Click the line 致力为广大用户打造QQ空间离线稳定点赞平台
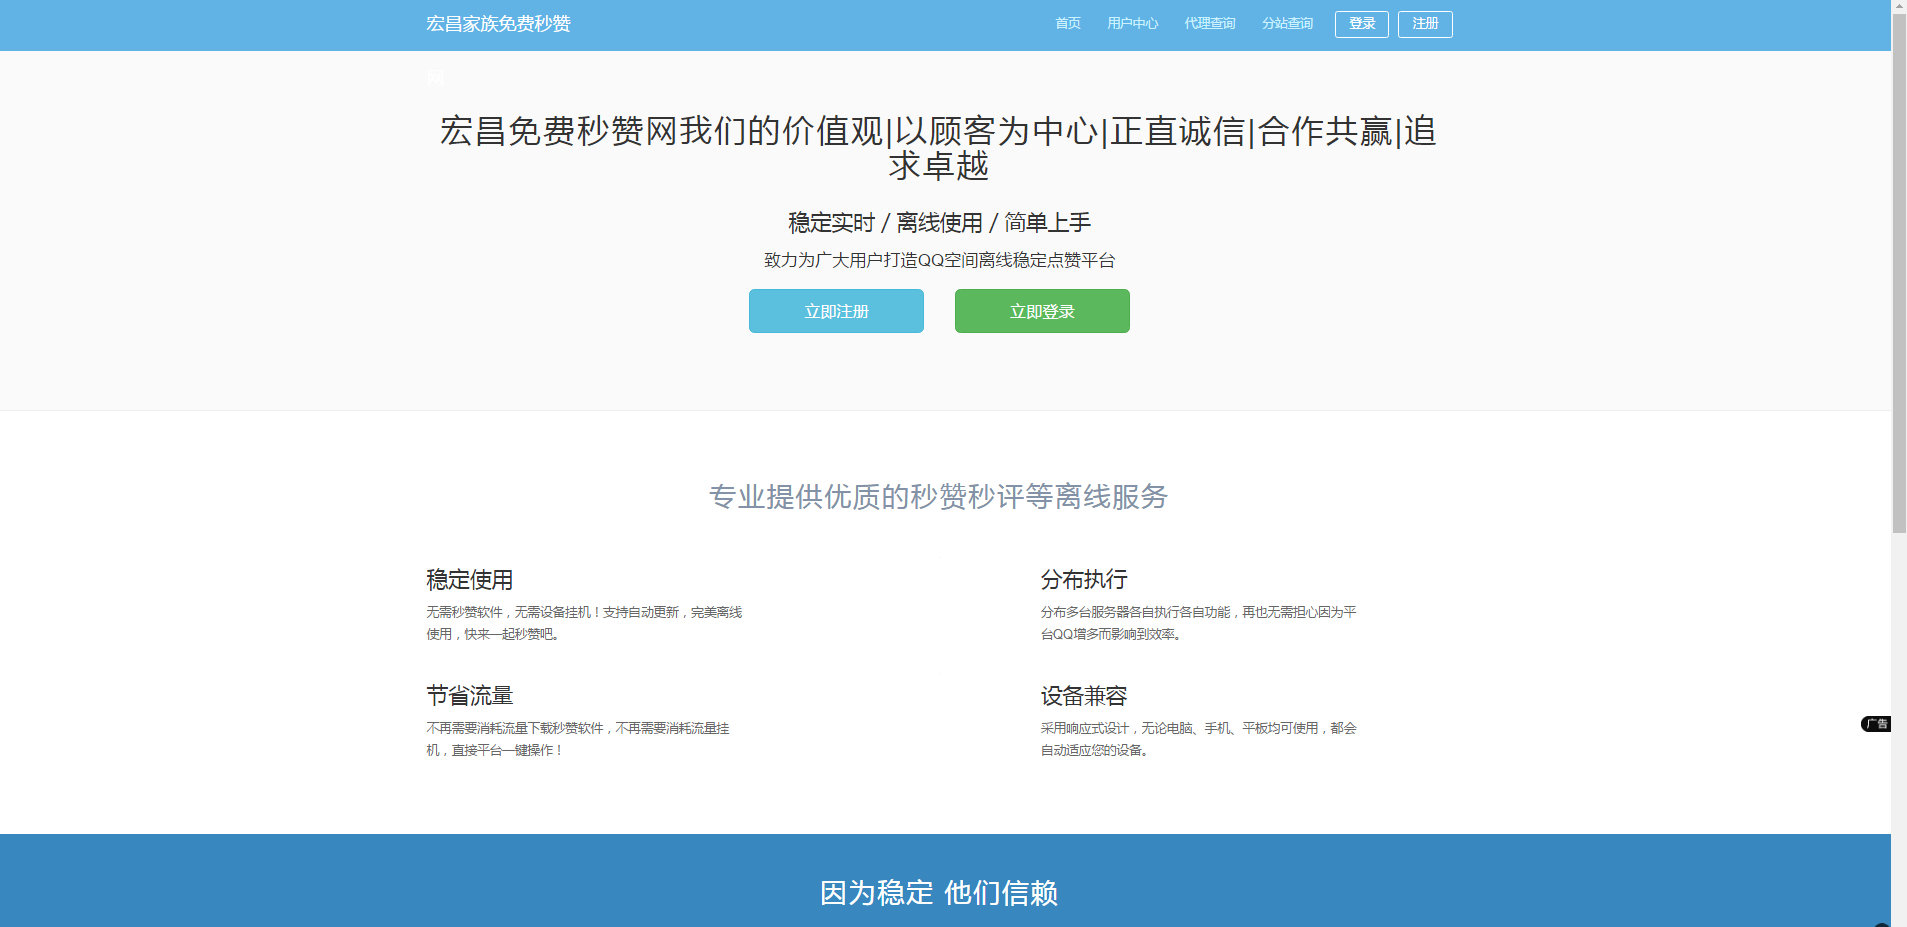The width and height of the screenshot is (1907, 927). click(x=939, y=260)
